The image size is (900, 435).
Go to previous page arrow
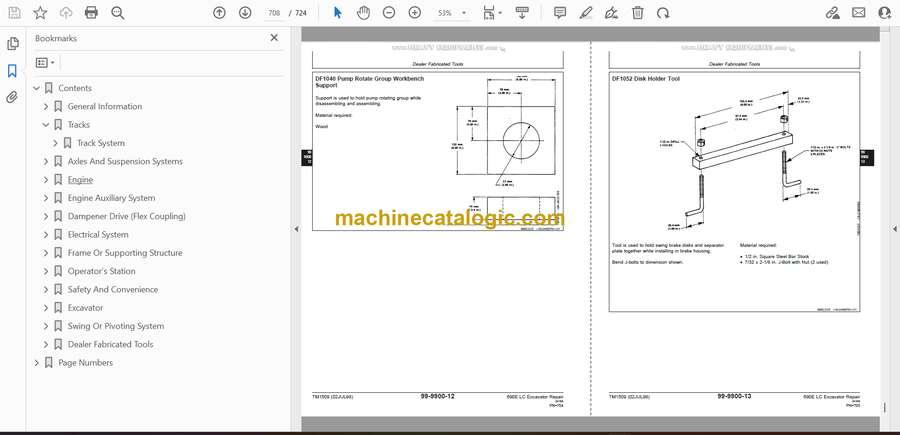point(219,13)
